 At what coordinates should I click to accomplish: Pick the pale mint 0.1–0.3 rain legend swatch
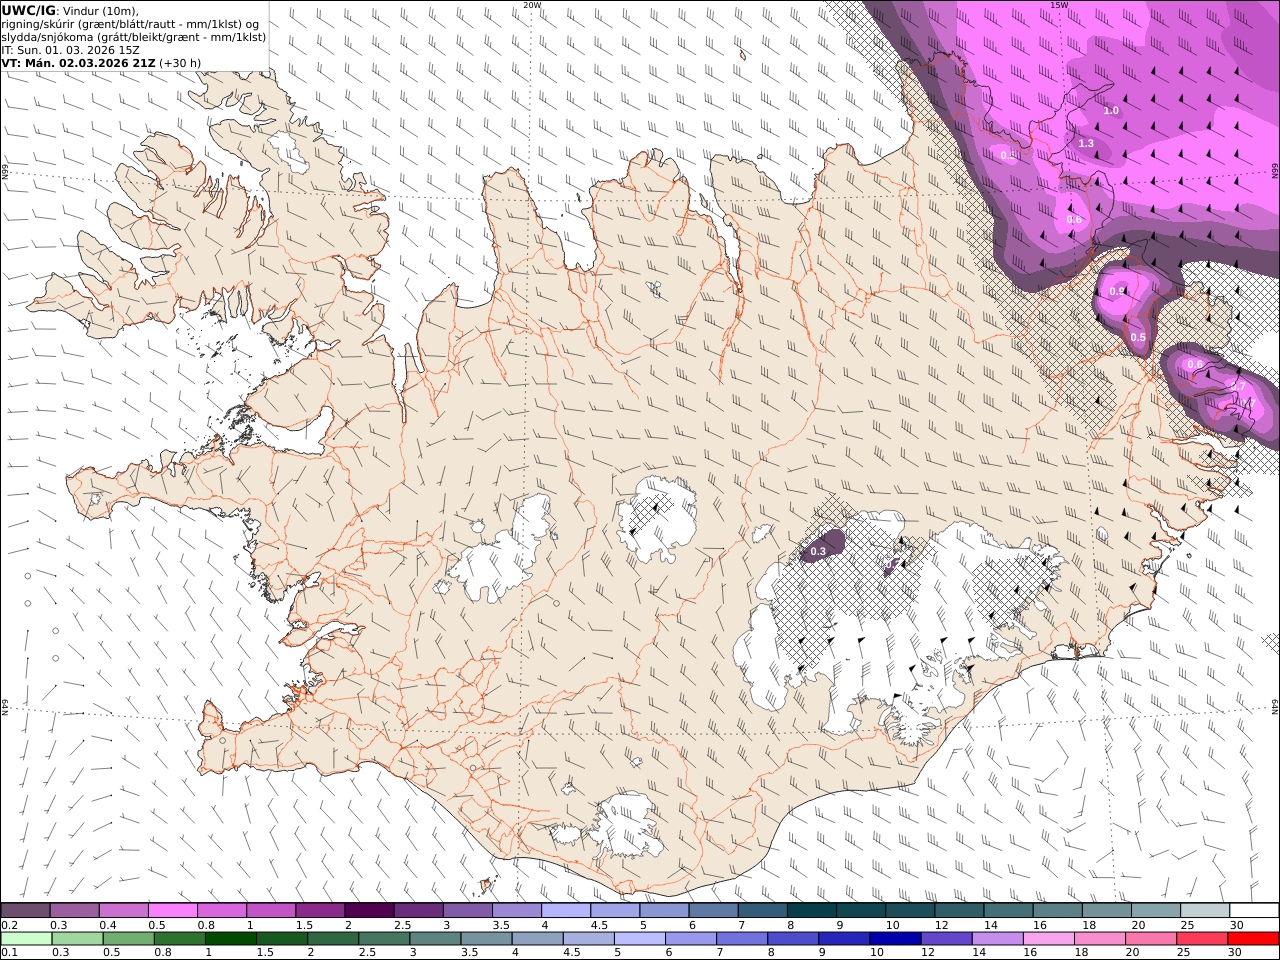[x=26, y=939]
